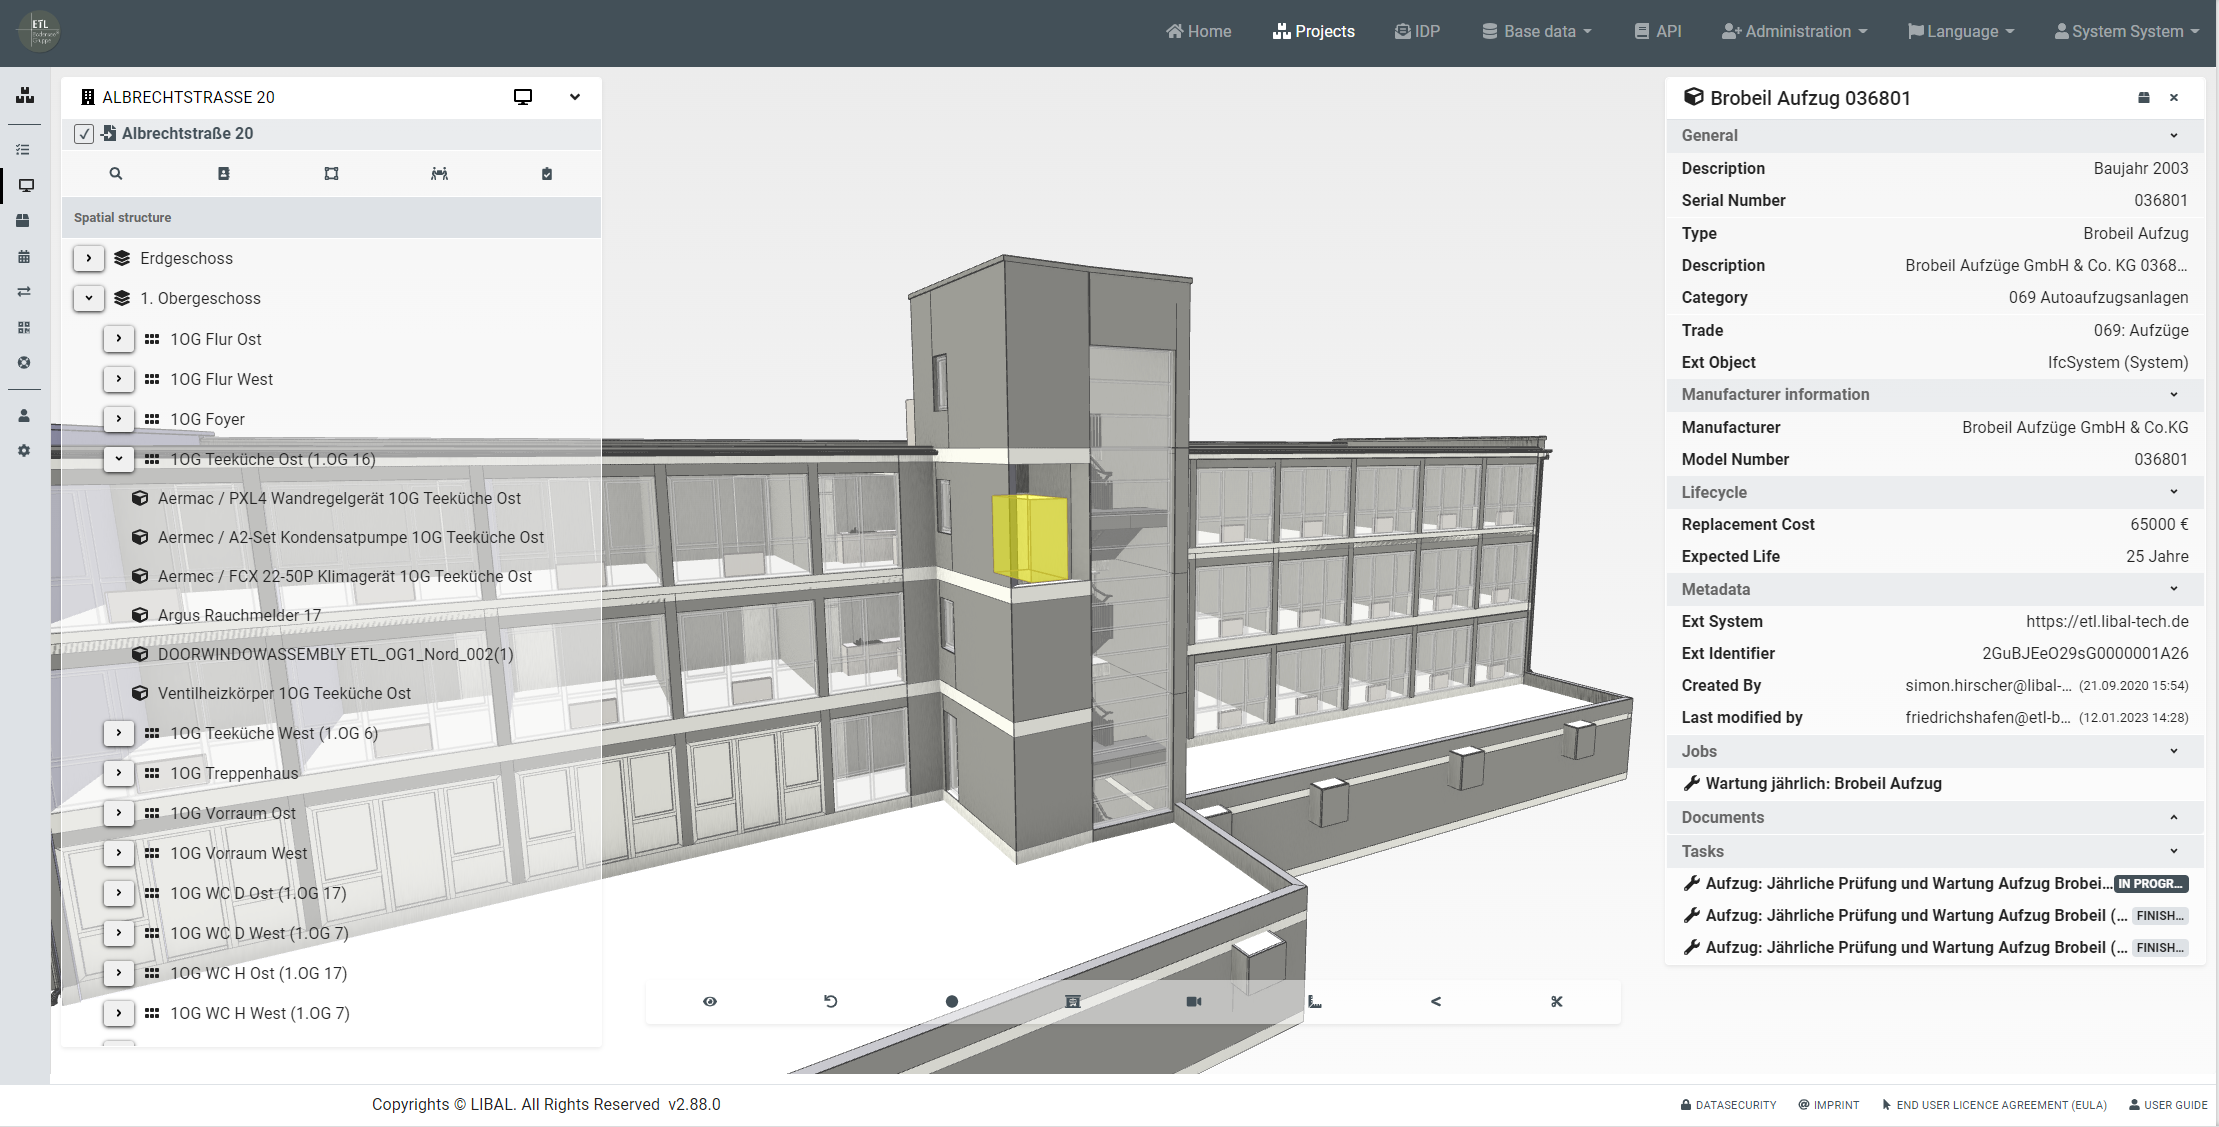Open the address book icon in the model toolbar
This screenshot has height=1127, width=2219.
pos(224,174)
